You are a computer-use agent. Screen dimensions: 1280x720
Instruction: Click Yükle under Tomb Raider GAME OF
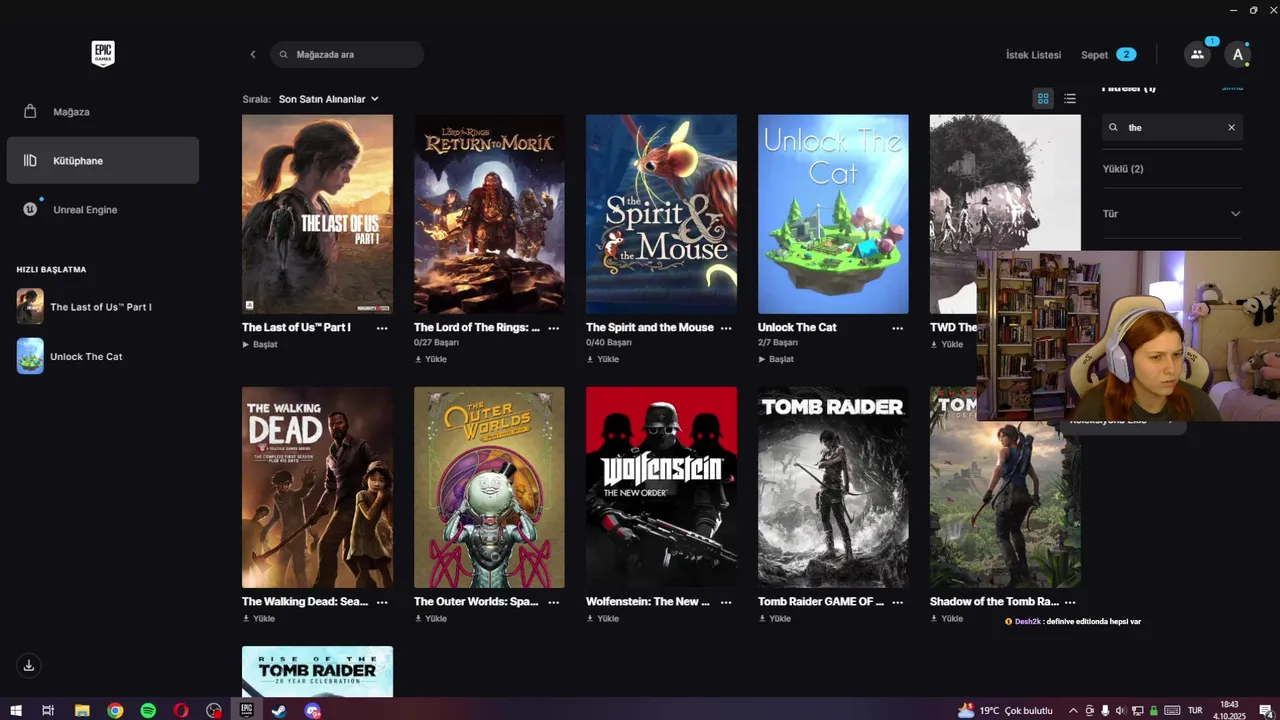[775, 618]
